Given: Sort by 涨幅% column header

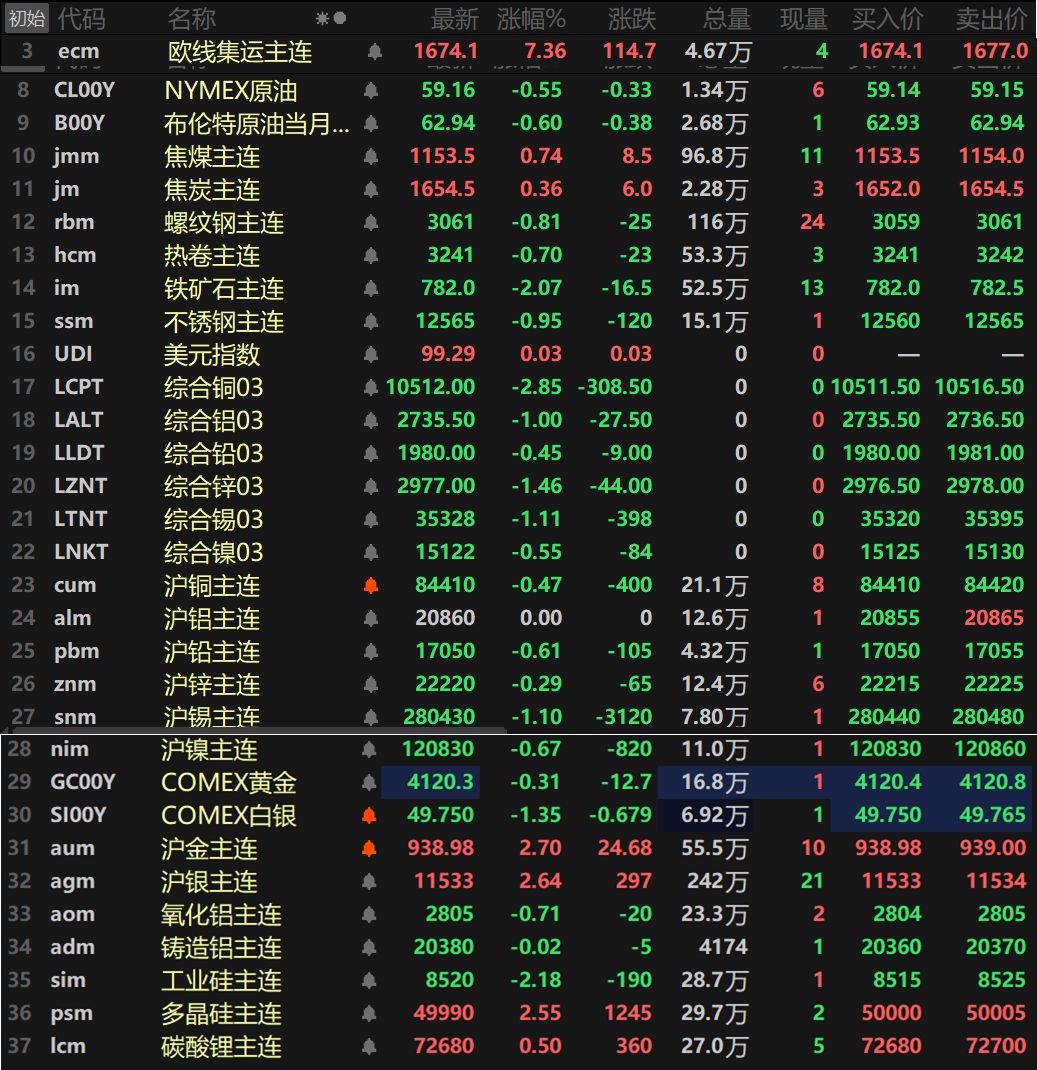Looking at the screenshot, I should click(531, 18).
